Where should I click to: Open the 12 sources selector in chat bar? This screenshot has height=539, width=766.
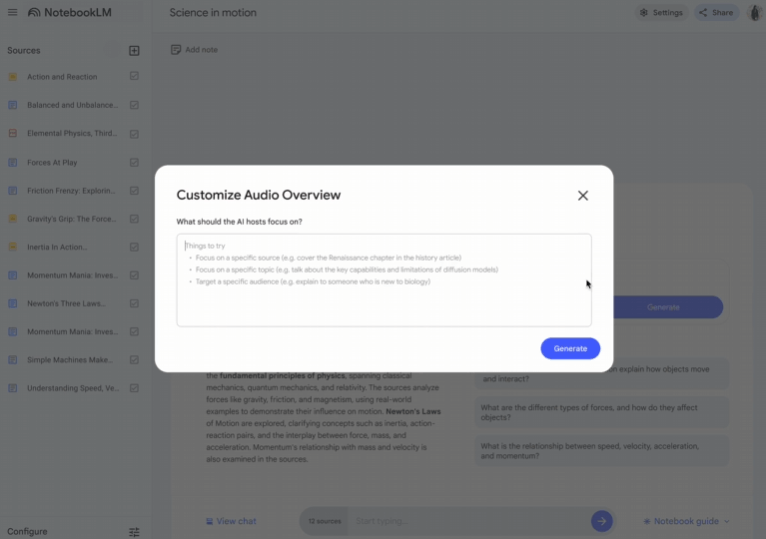click(x=324, y=521)
